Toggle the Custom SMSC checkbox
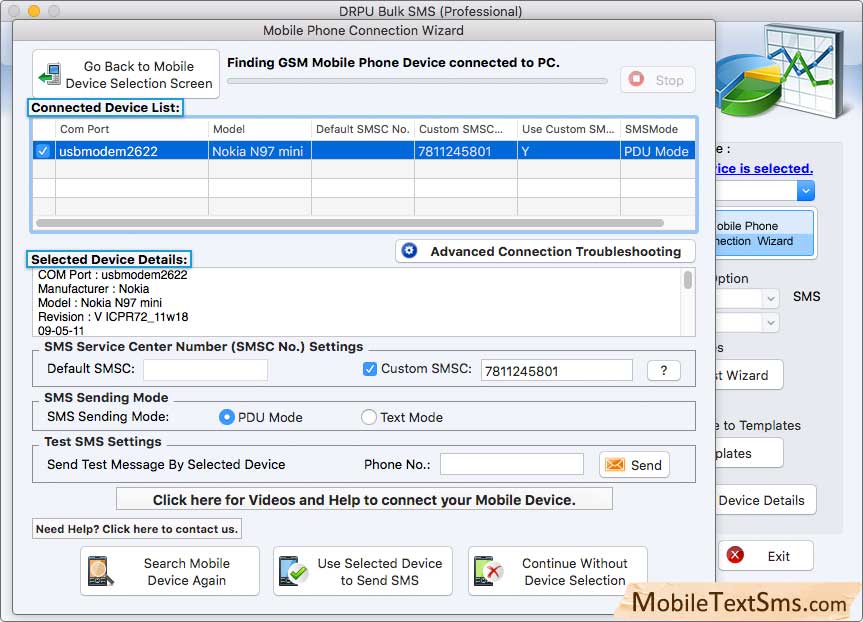 click(x=370, y=369)
